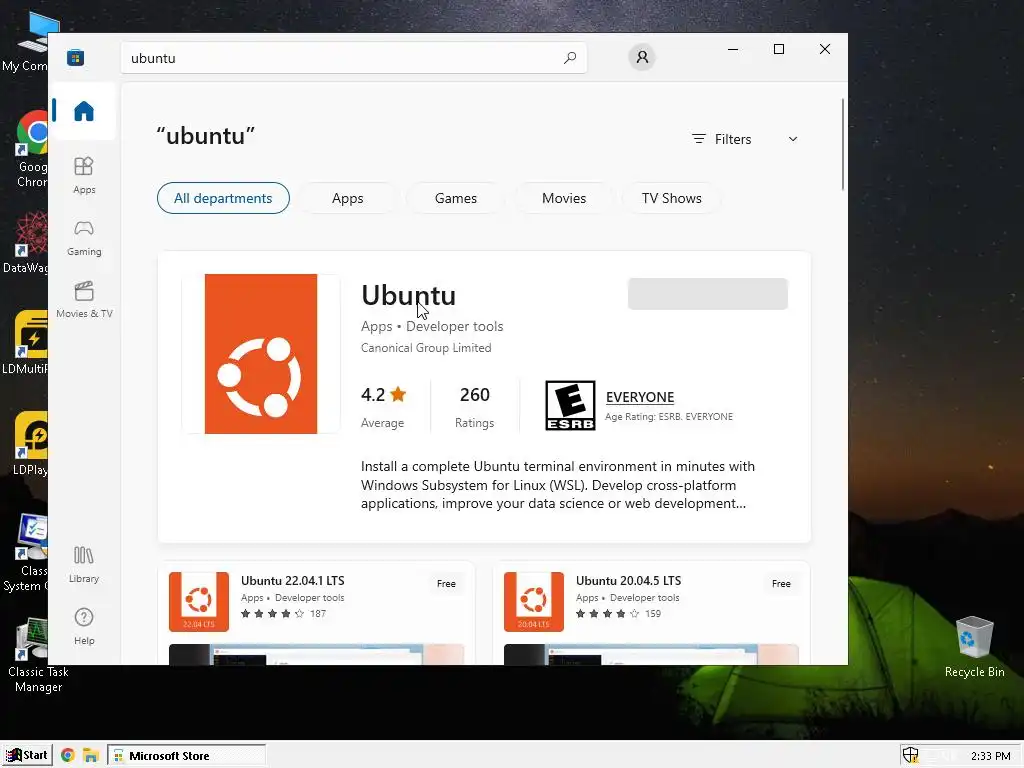Click the Ubuntu app title
Screen dimensions: 1024x768
coord(409,295)
